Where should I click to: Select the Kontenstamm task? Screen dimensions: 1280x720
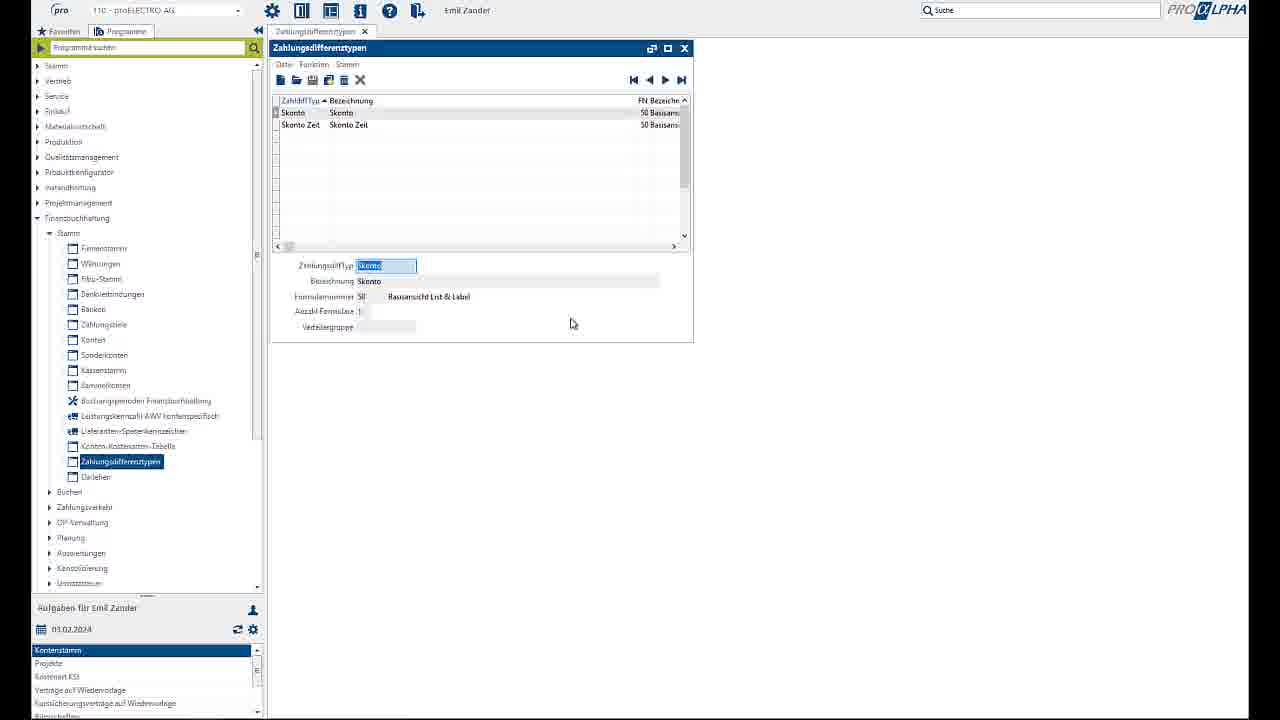point(141,650)
